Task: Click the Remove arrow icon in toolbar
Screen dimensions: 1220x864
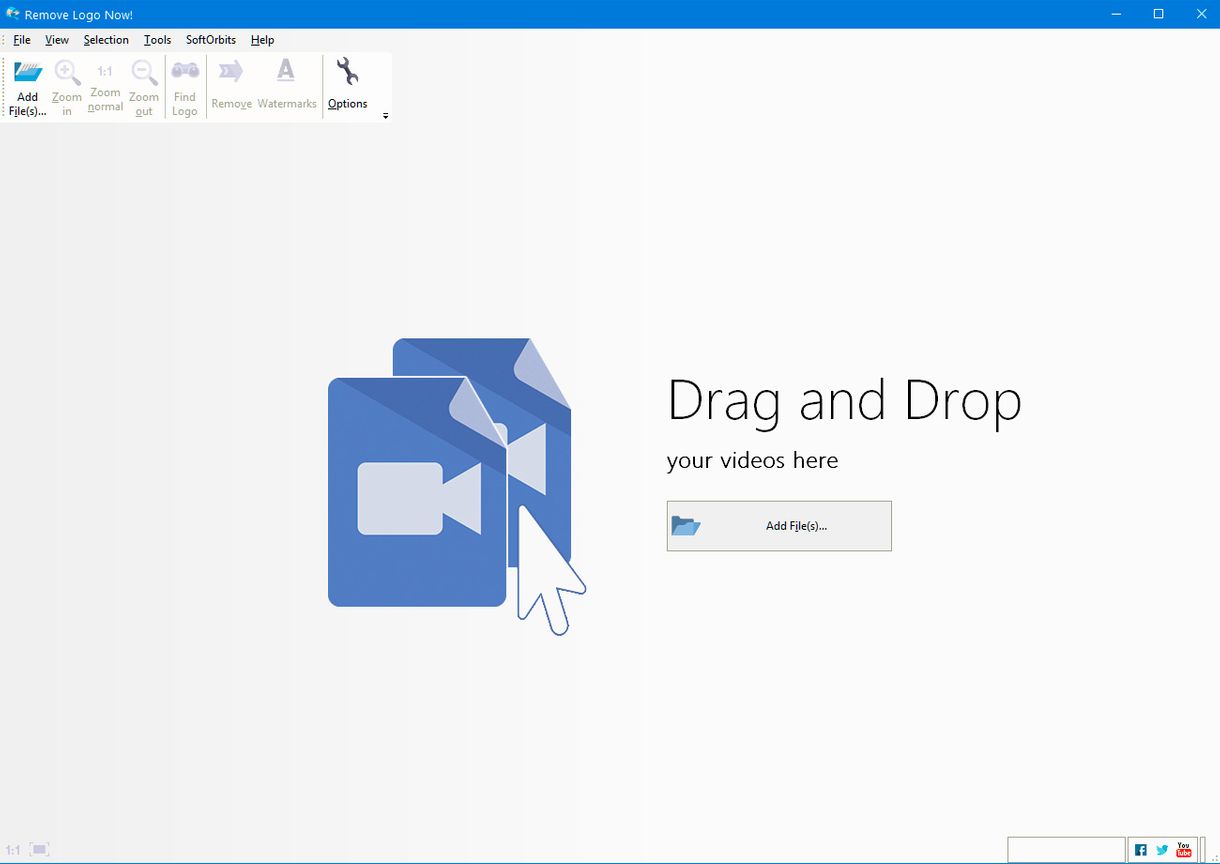Action: click(231, 72)
